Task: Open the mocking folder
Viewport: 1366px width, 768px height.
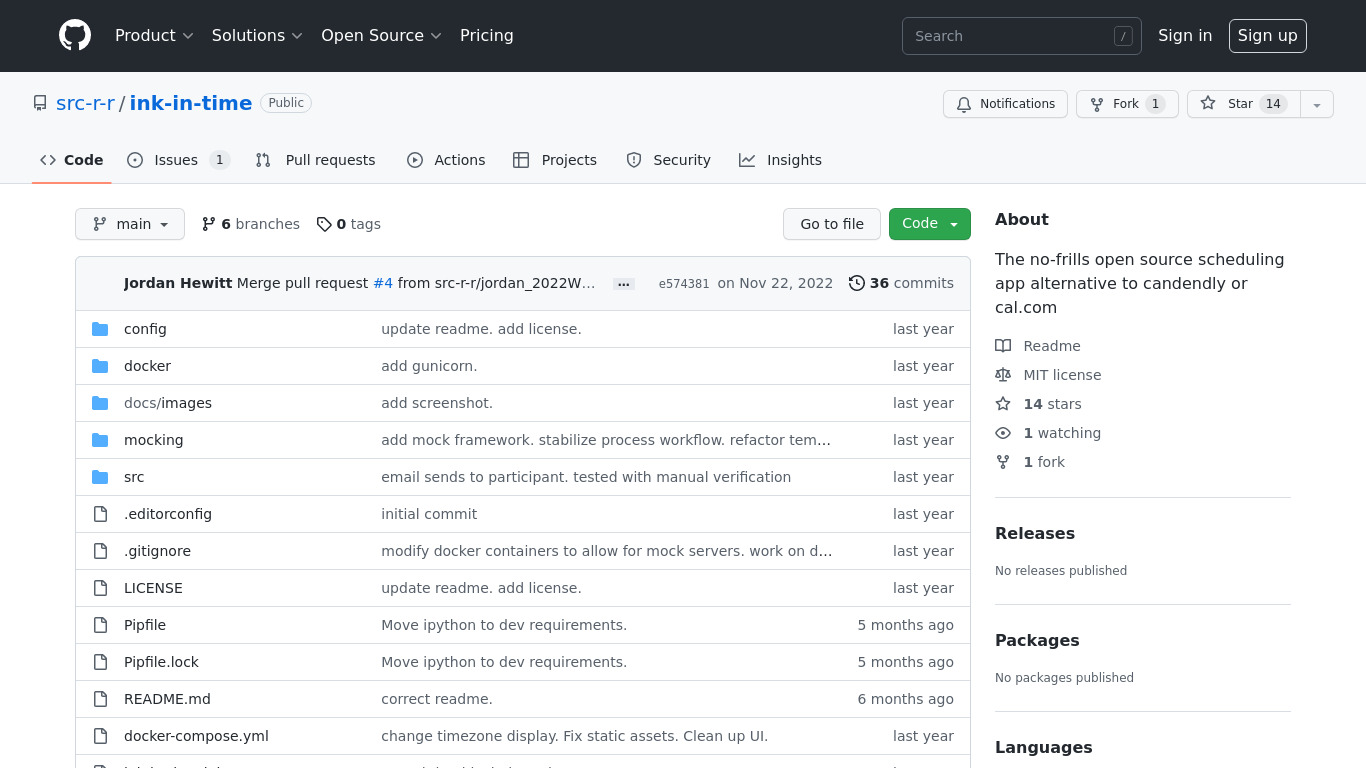Action: pos(153,440)
